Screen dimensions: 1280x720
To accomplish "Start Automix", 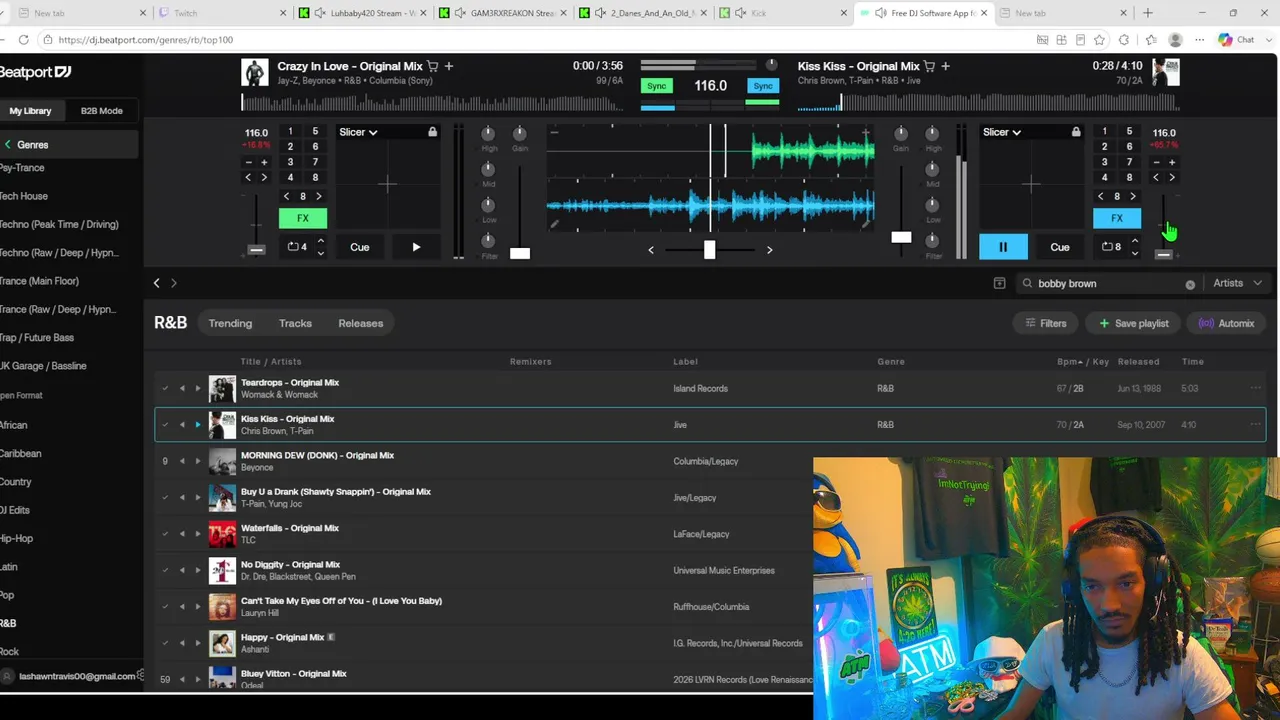I will click(x=1226, y=323).
